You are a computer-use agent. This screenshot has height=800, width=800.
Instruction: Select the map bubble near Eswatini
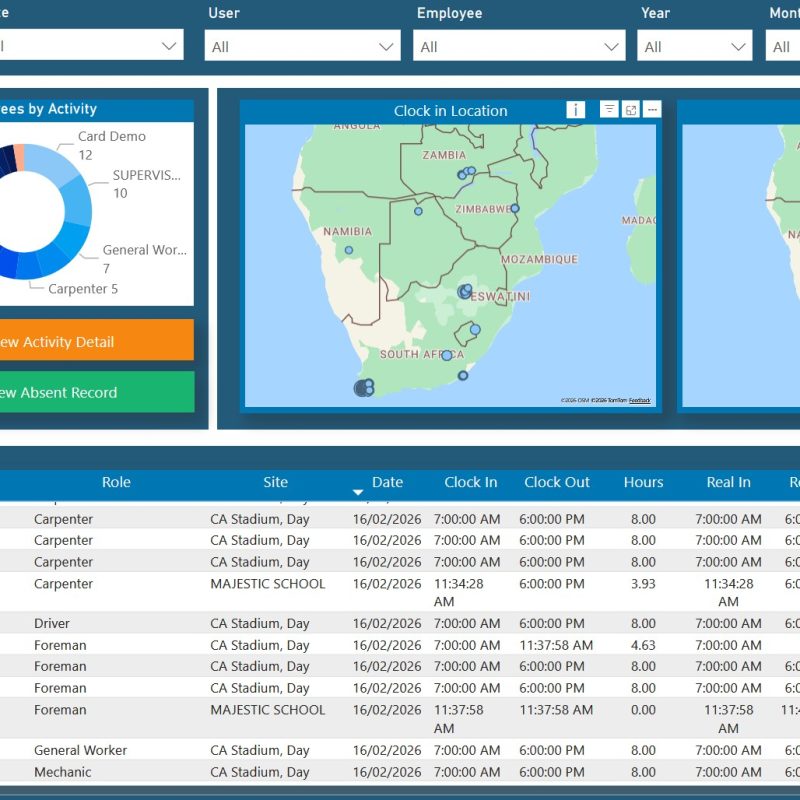[465, 292]
